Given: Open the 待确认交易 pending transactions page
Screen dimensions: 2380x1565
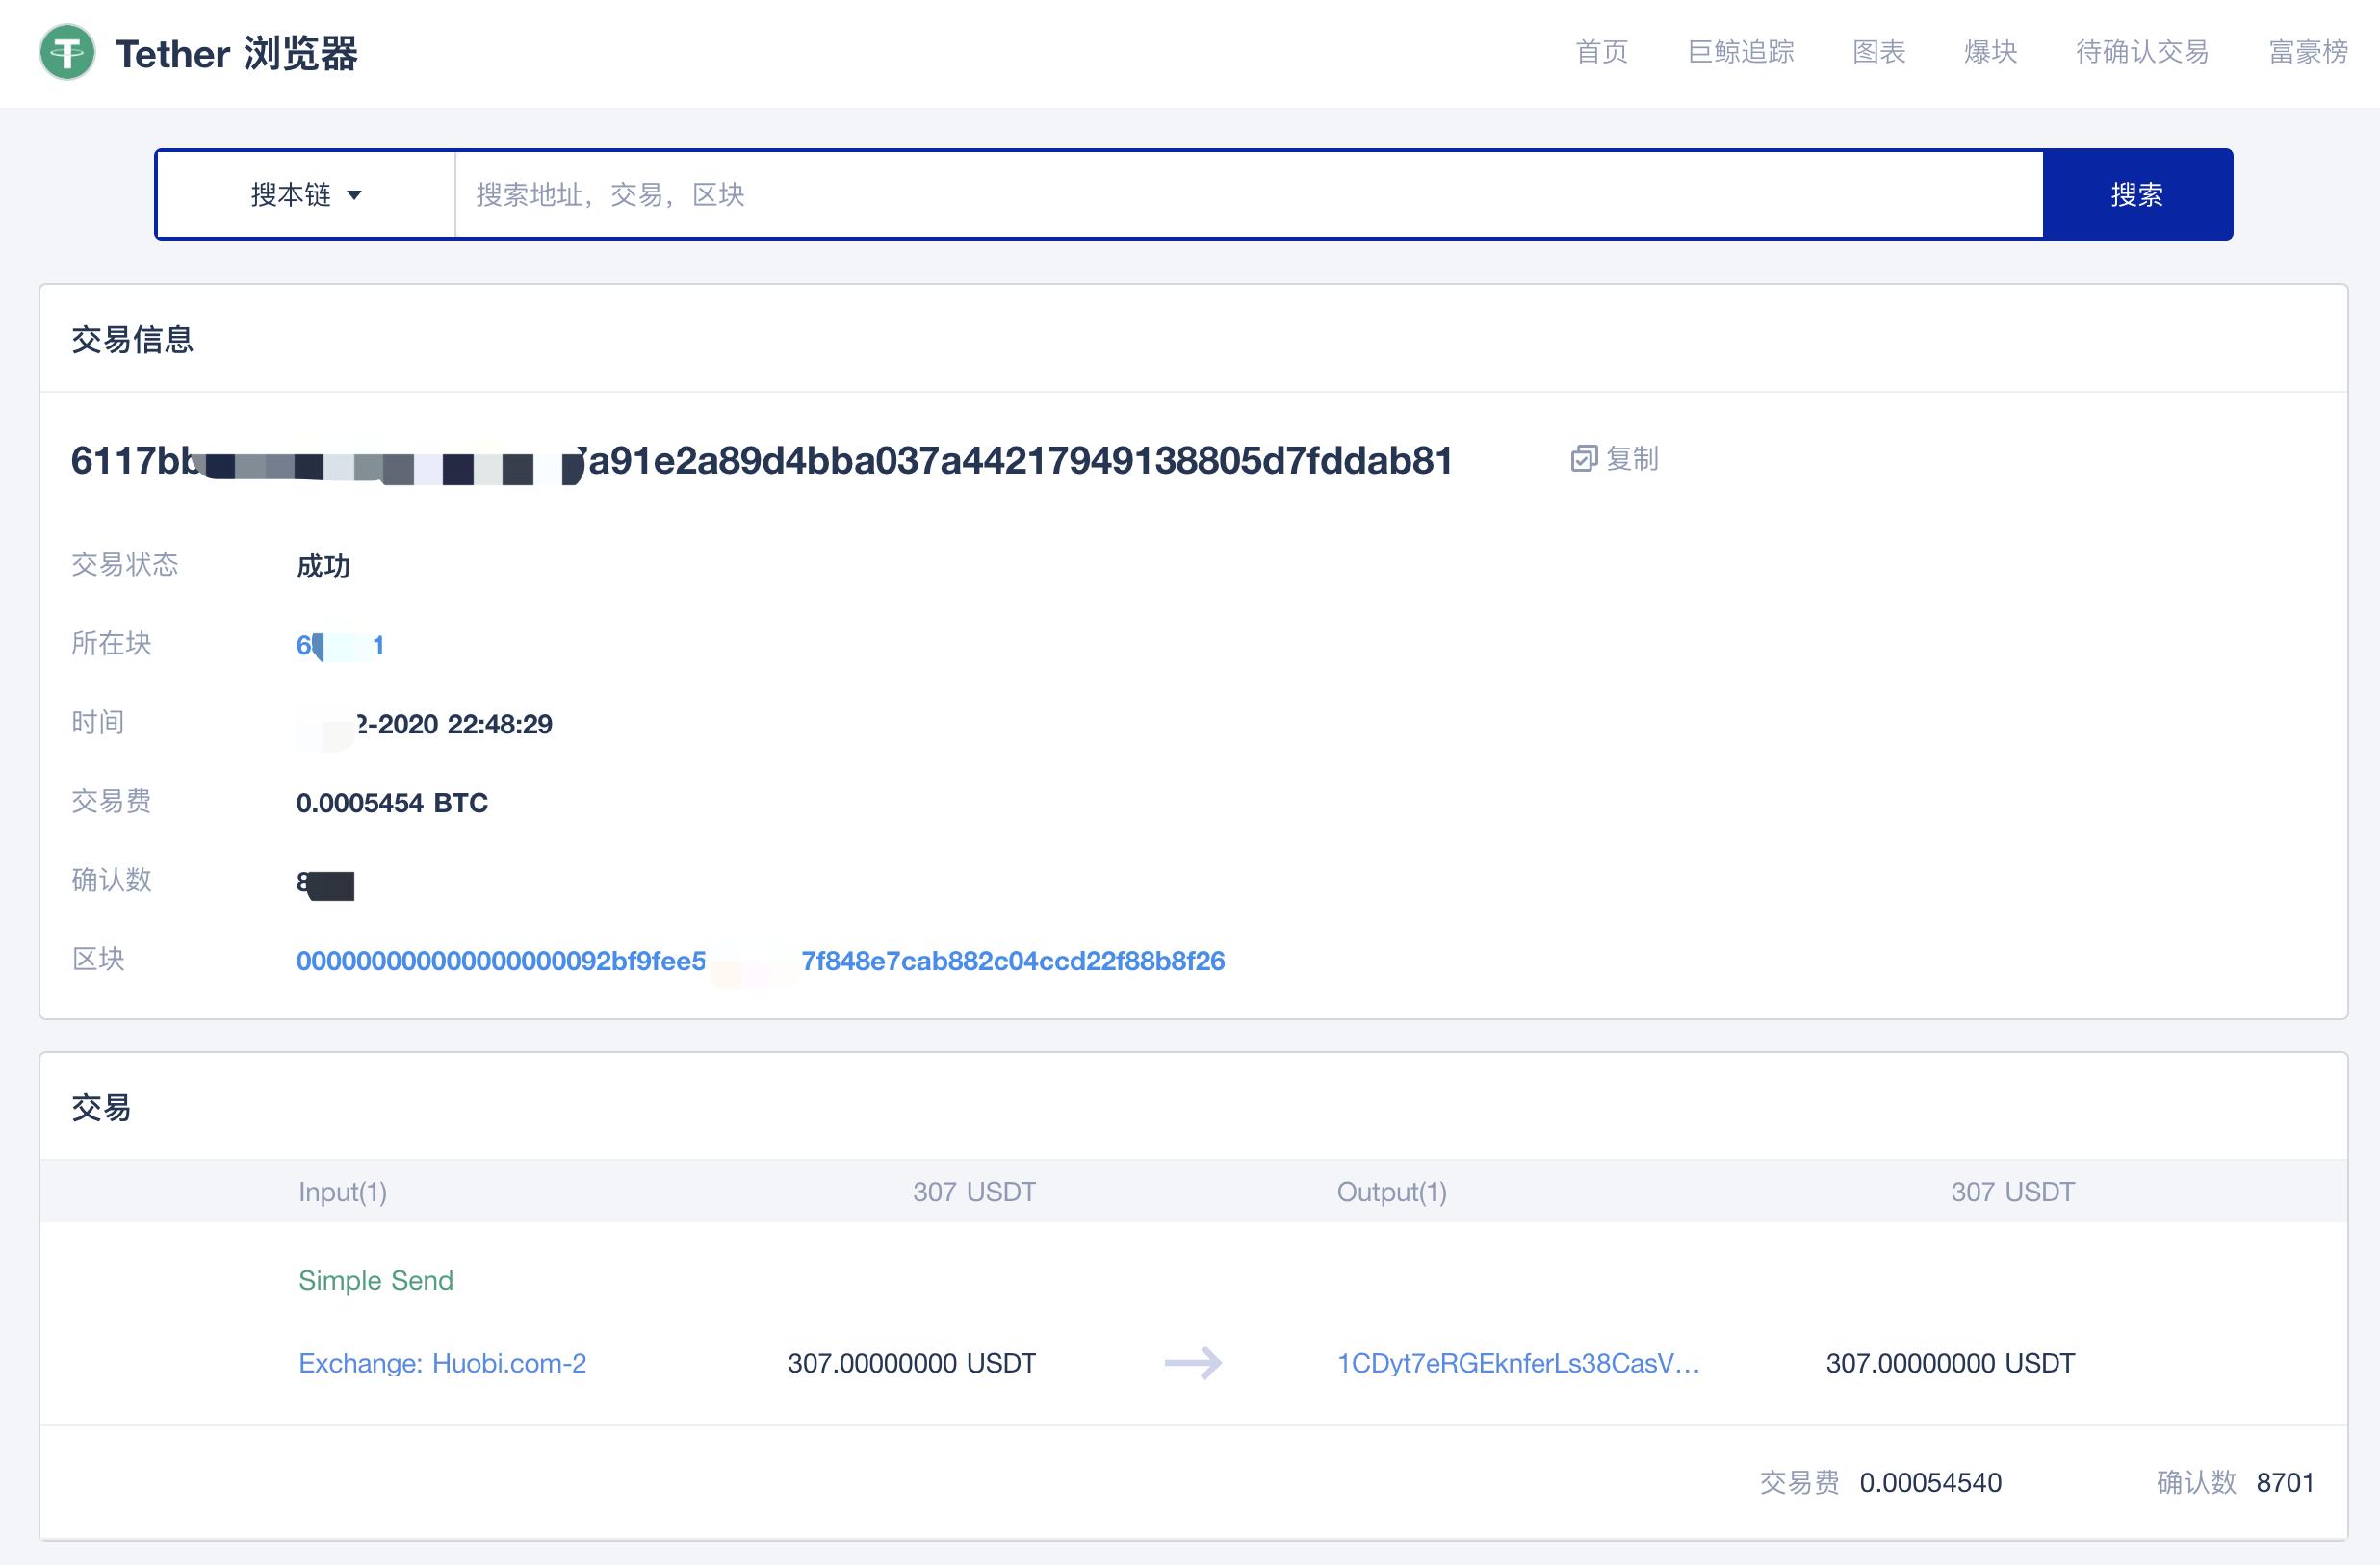Looking at the screenshot, I should 2142,52.
